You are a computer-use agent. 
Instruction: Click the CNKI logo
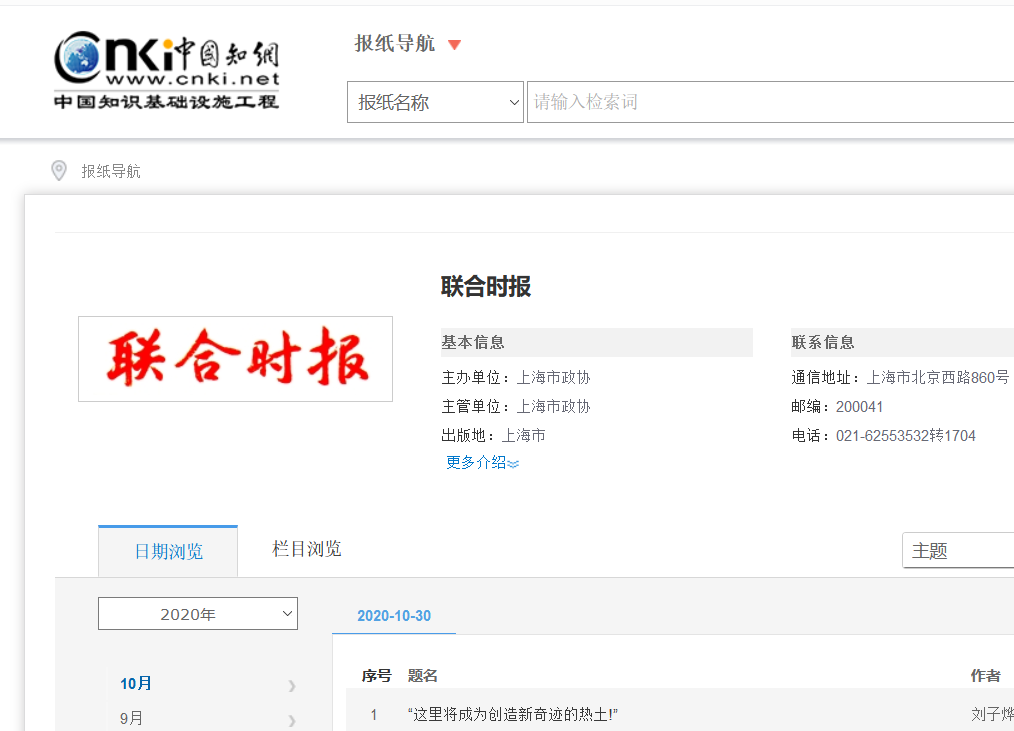click(x=166, y=70)
